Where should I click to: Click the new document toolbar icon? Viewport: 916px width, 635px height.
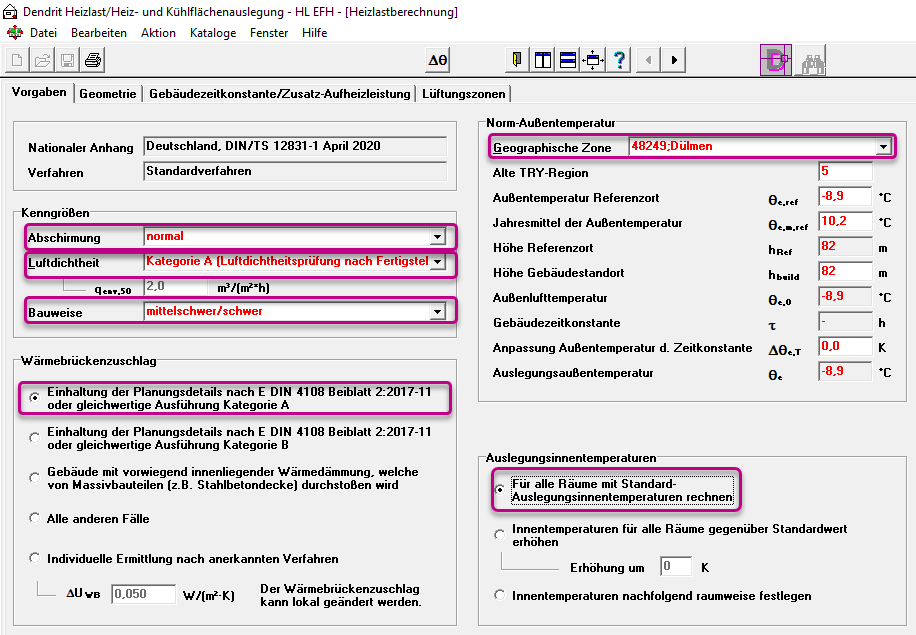tap(18, 60)
